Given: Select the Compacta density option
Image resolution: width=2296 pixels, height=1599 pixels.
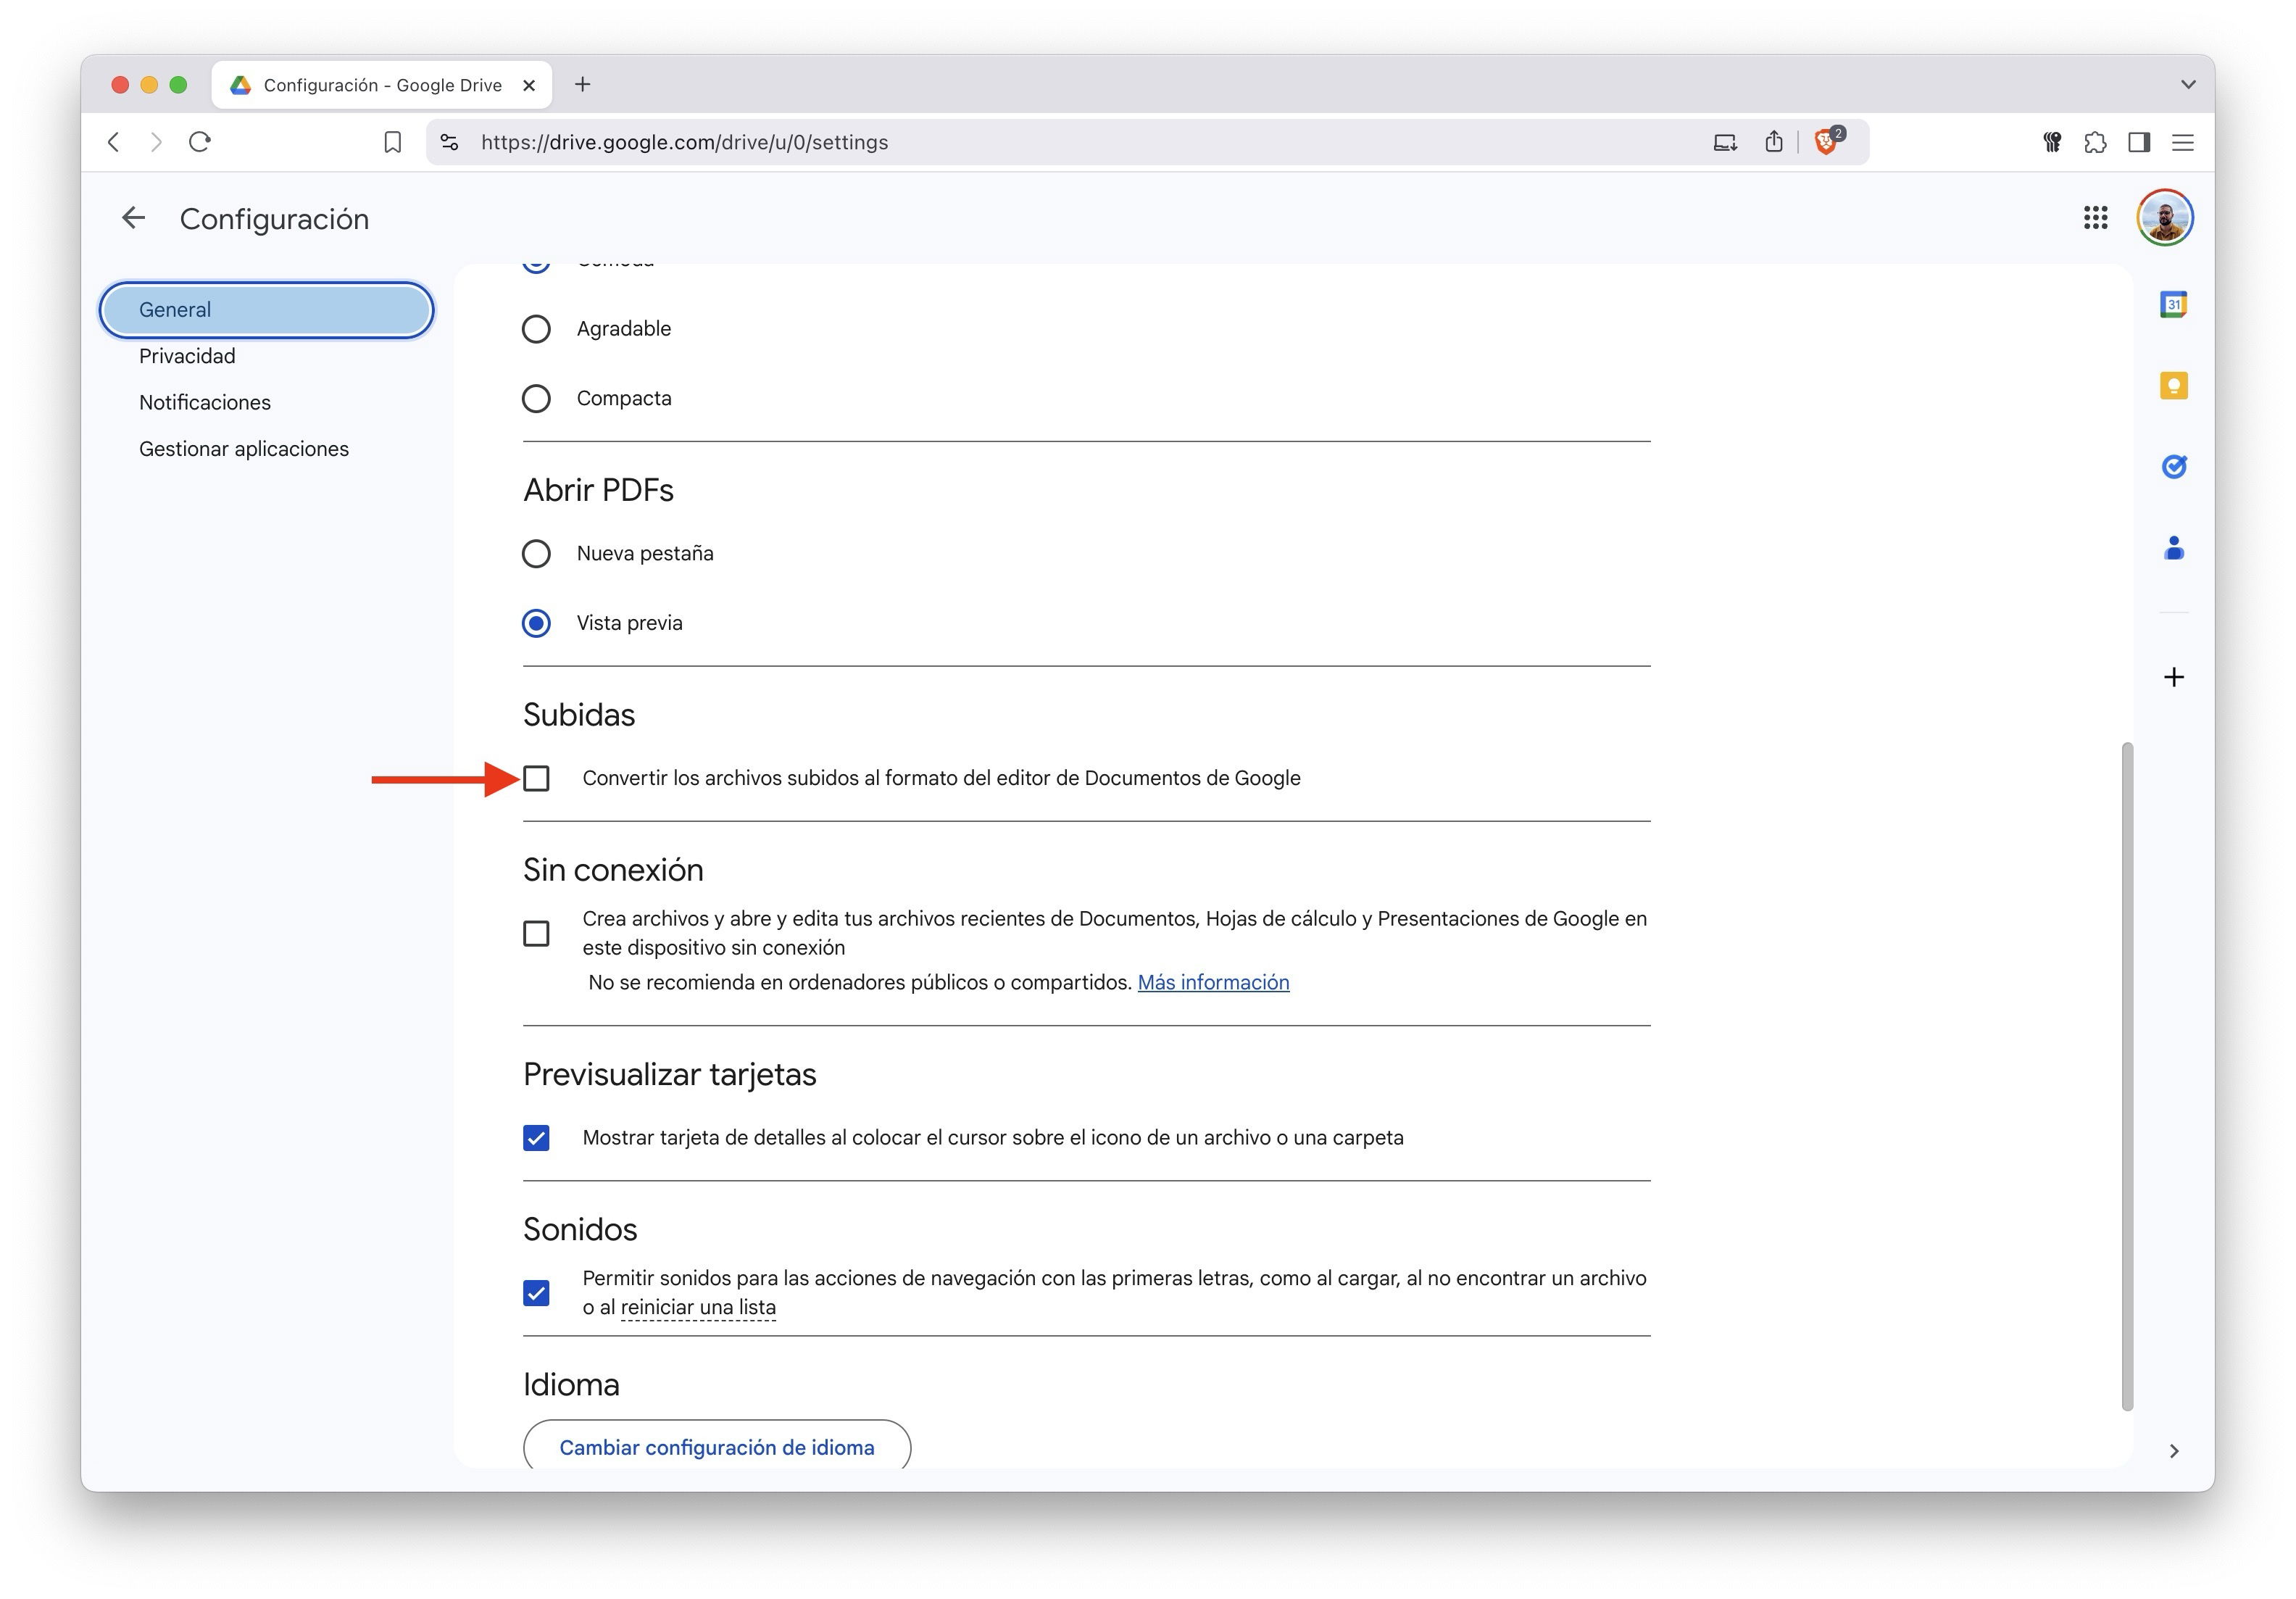Looking at the screenshot, I should (x=536, y=398).
